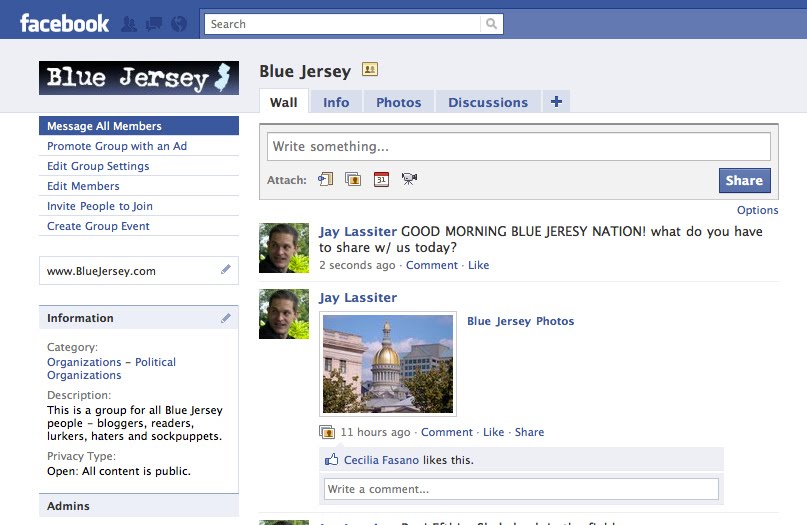This screenshot has height=525, width=807.
Task: Click the photo album icon next to 11 hours ago
Action: coord(327,432)
